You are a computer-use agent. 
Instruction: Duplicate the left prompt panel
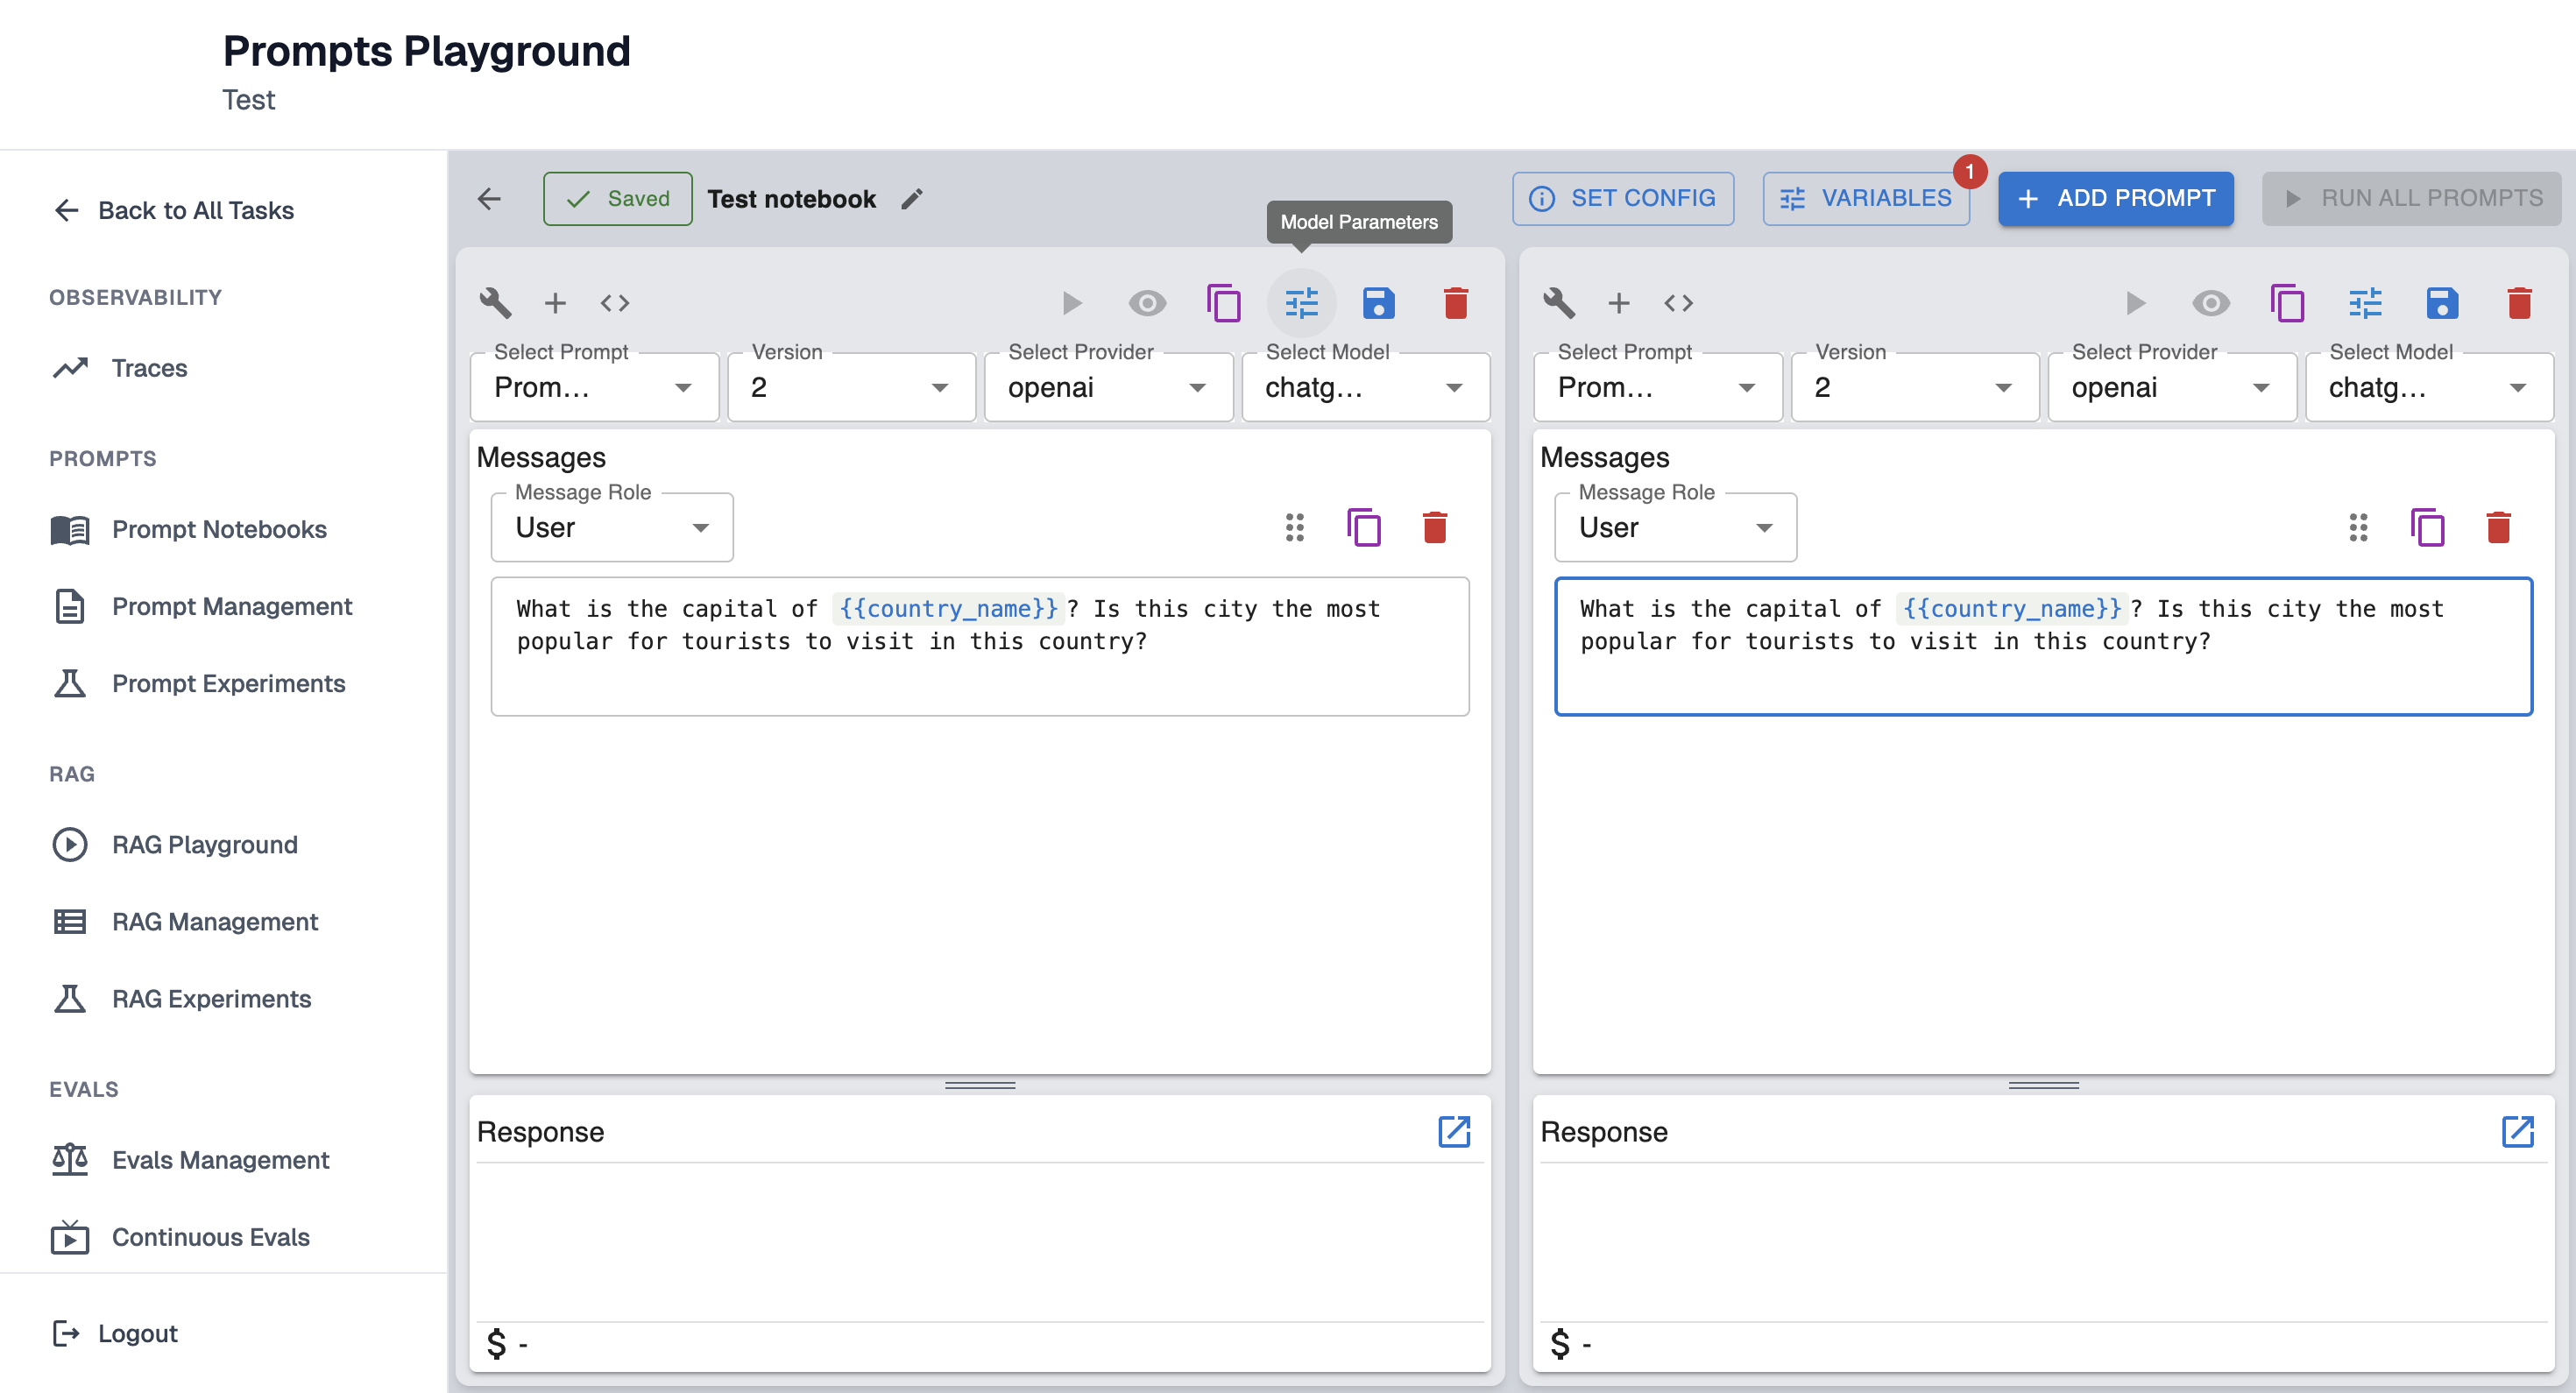pos(1223,303)
